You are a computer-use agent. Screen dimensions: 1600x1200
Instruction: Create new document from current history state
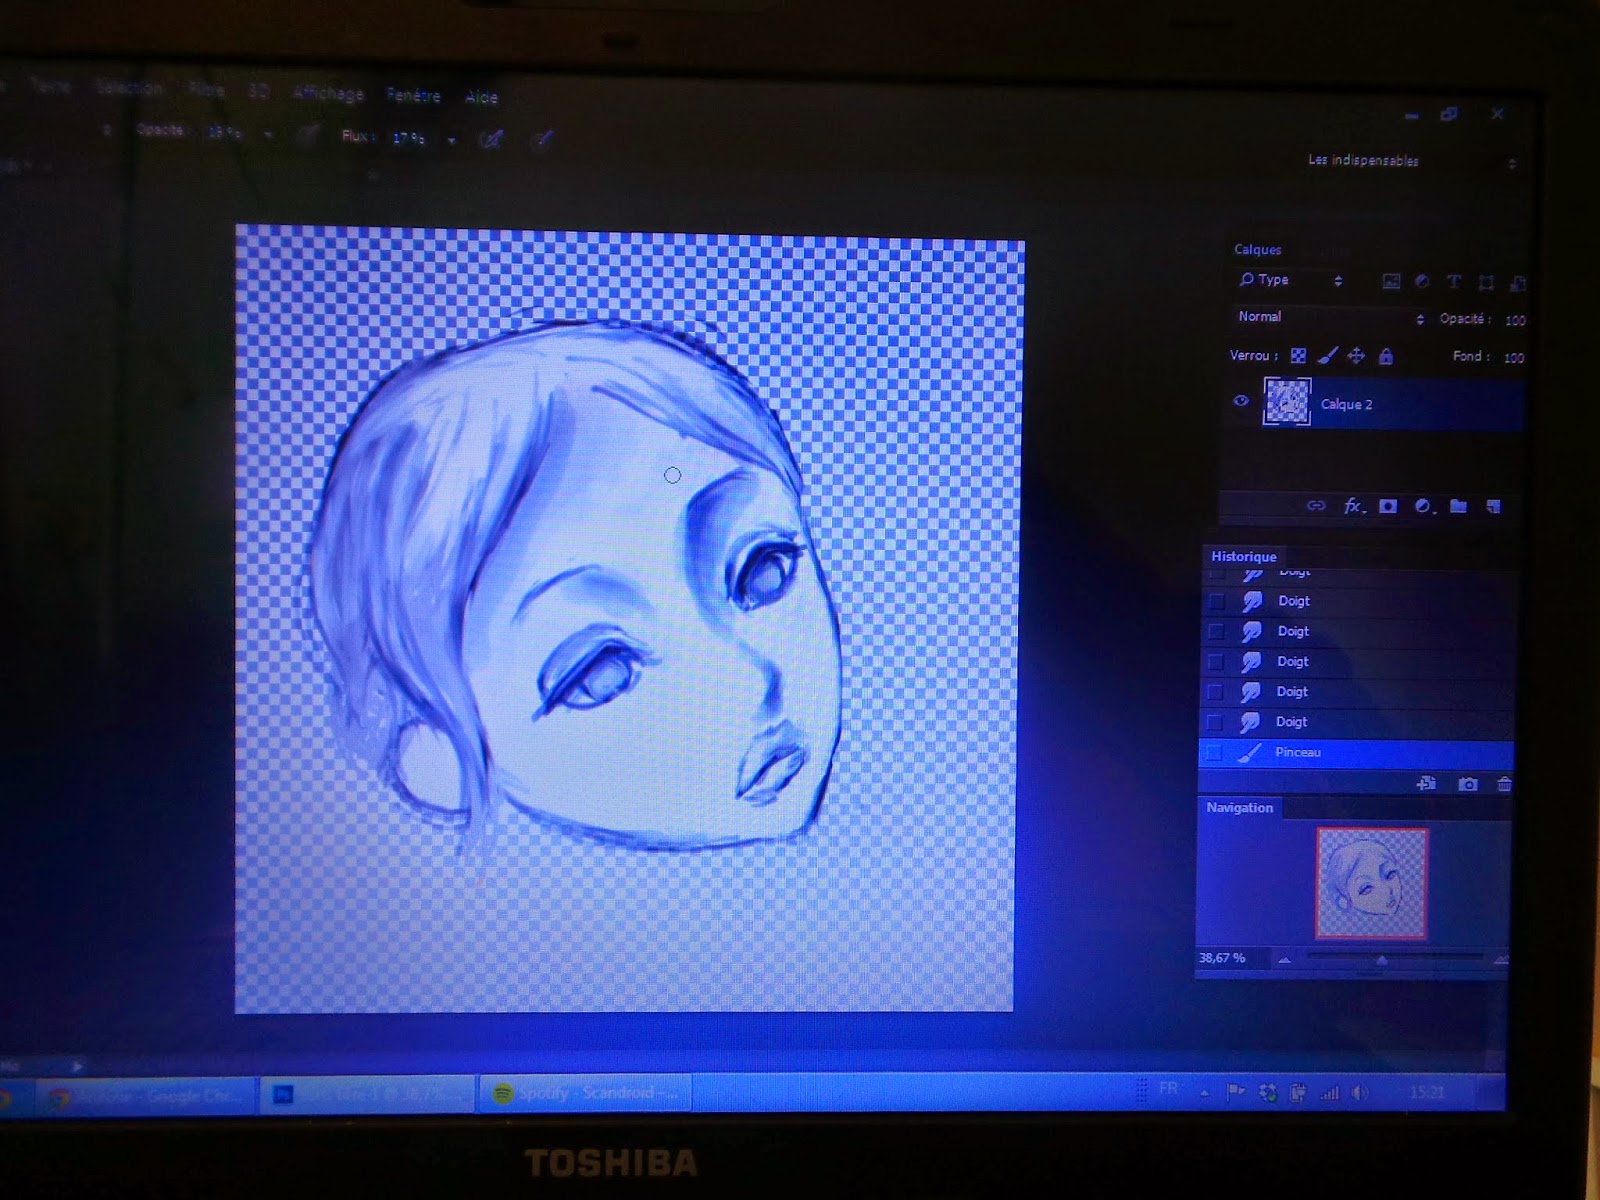[1427, 784]
